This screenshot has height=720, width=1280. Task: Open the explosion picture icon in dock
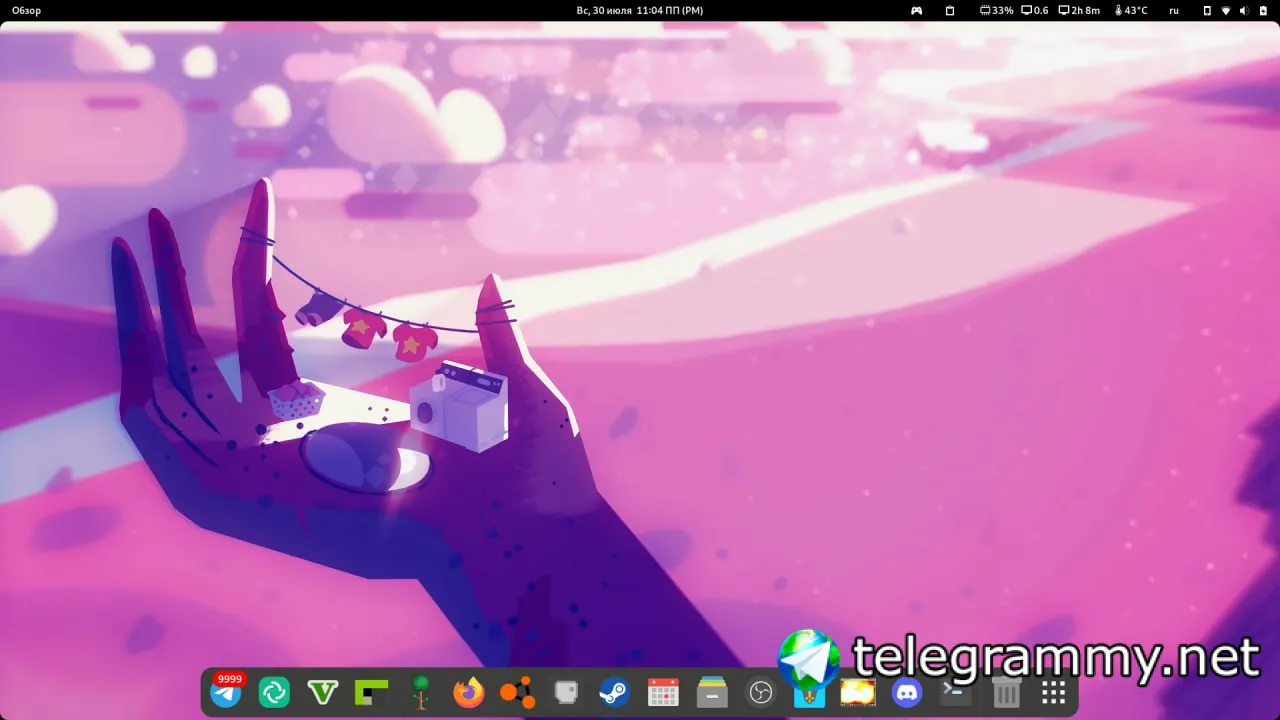point(858,692)
